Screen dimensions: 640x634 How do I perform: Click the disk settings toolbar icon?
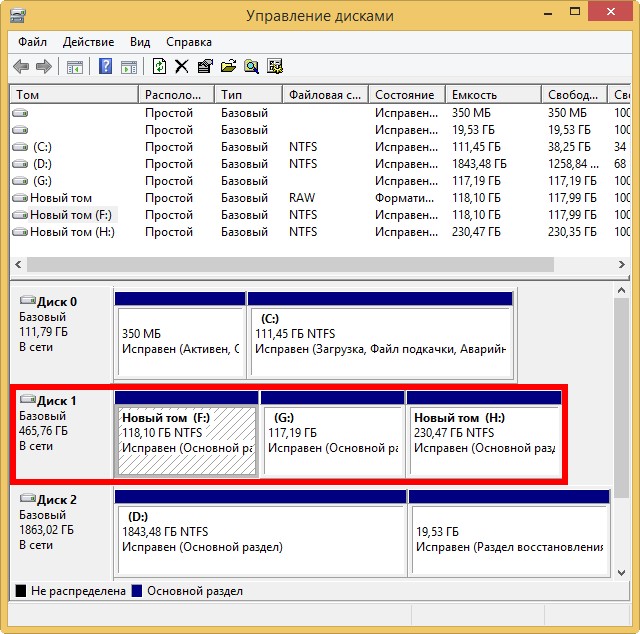(x=275, y=66)
